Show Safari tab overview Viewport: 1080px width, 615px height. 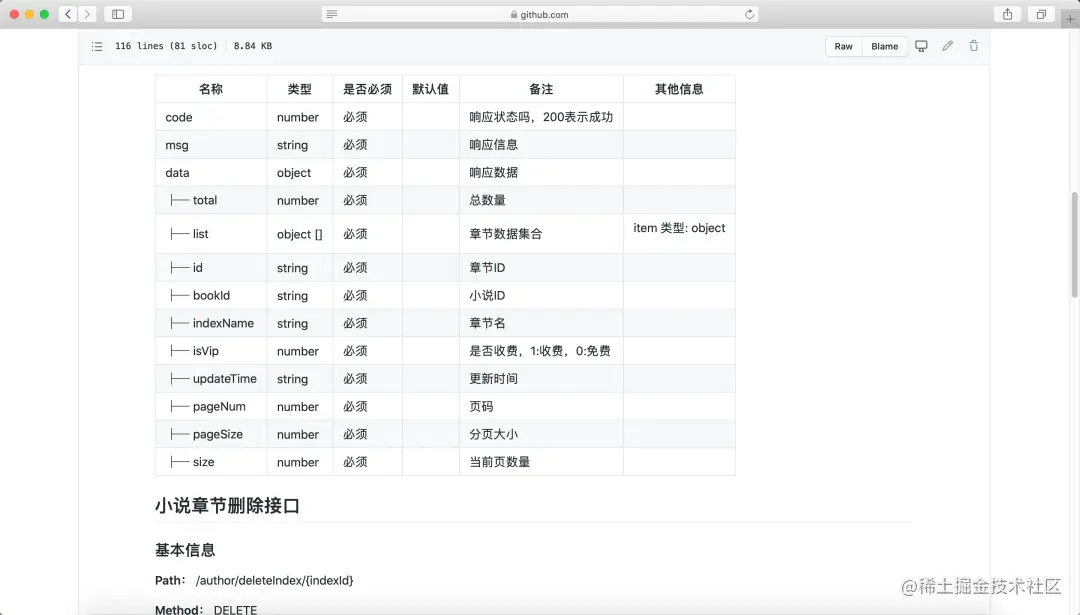coord(1041,14)
